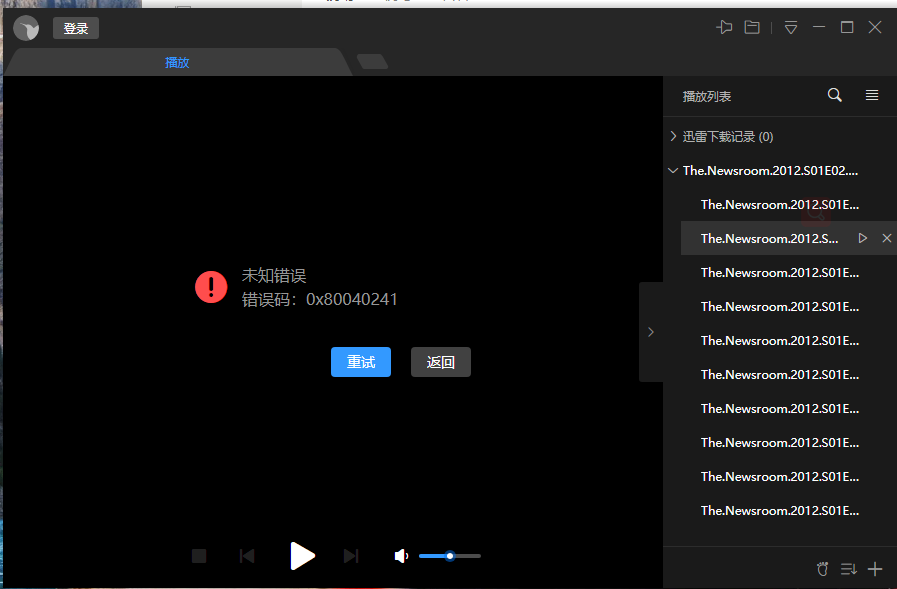
Task: Collapse the playlist panel with side arrow
Action: [651, 331]
